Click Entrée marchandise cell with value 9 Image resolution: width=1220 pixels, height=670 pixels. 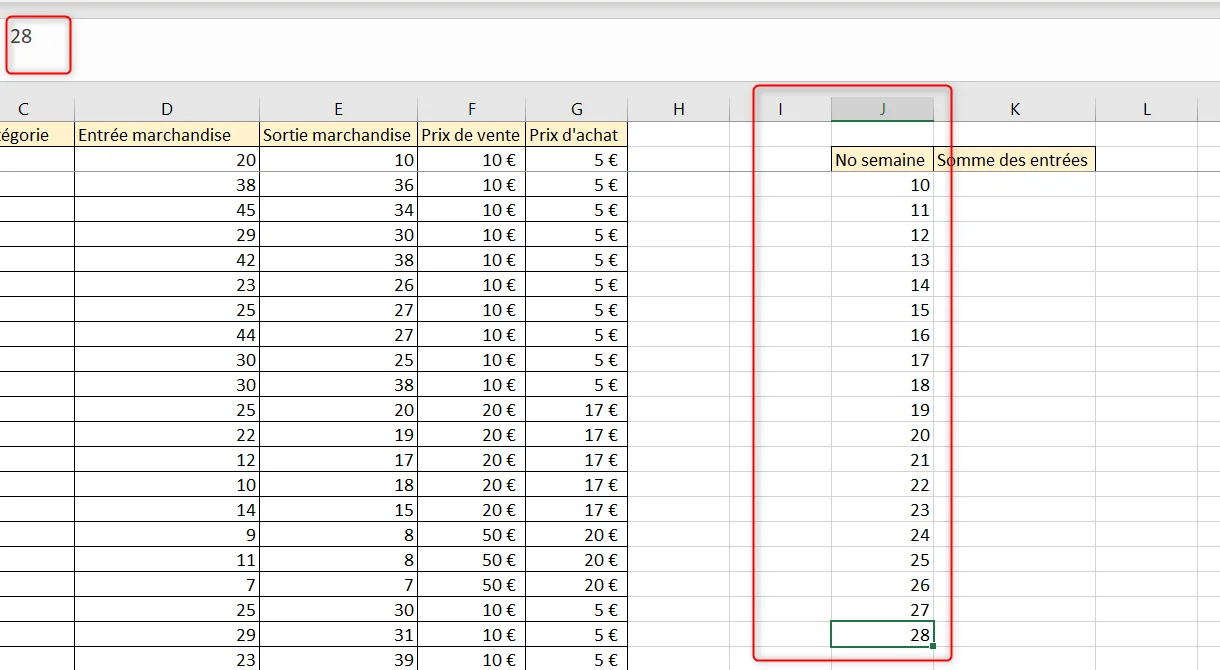click(x=167, y=535)
